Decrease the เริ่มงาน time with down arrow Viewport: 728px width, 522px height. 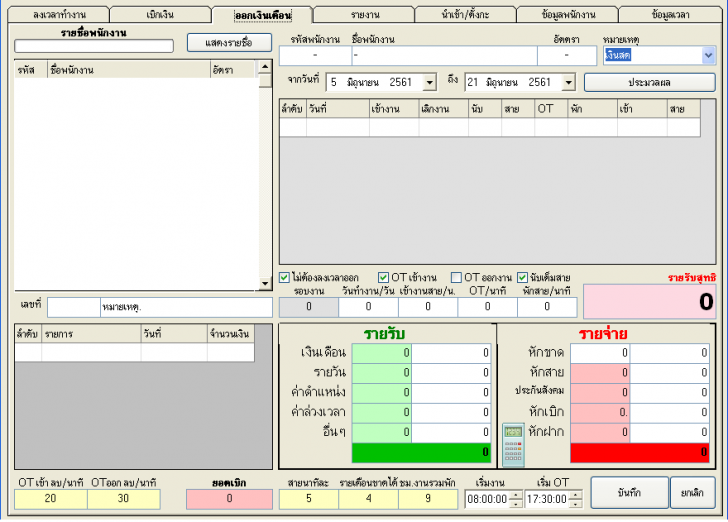point(516,503)
